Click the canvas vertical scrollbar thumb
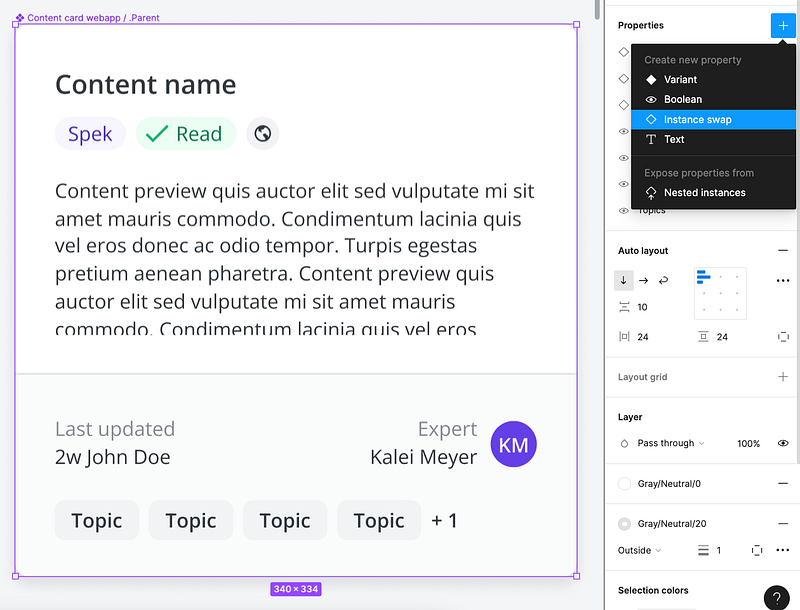Viewport: 800px width, 610px height. coord(597,9)
